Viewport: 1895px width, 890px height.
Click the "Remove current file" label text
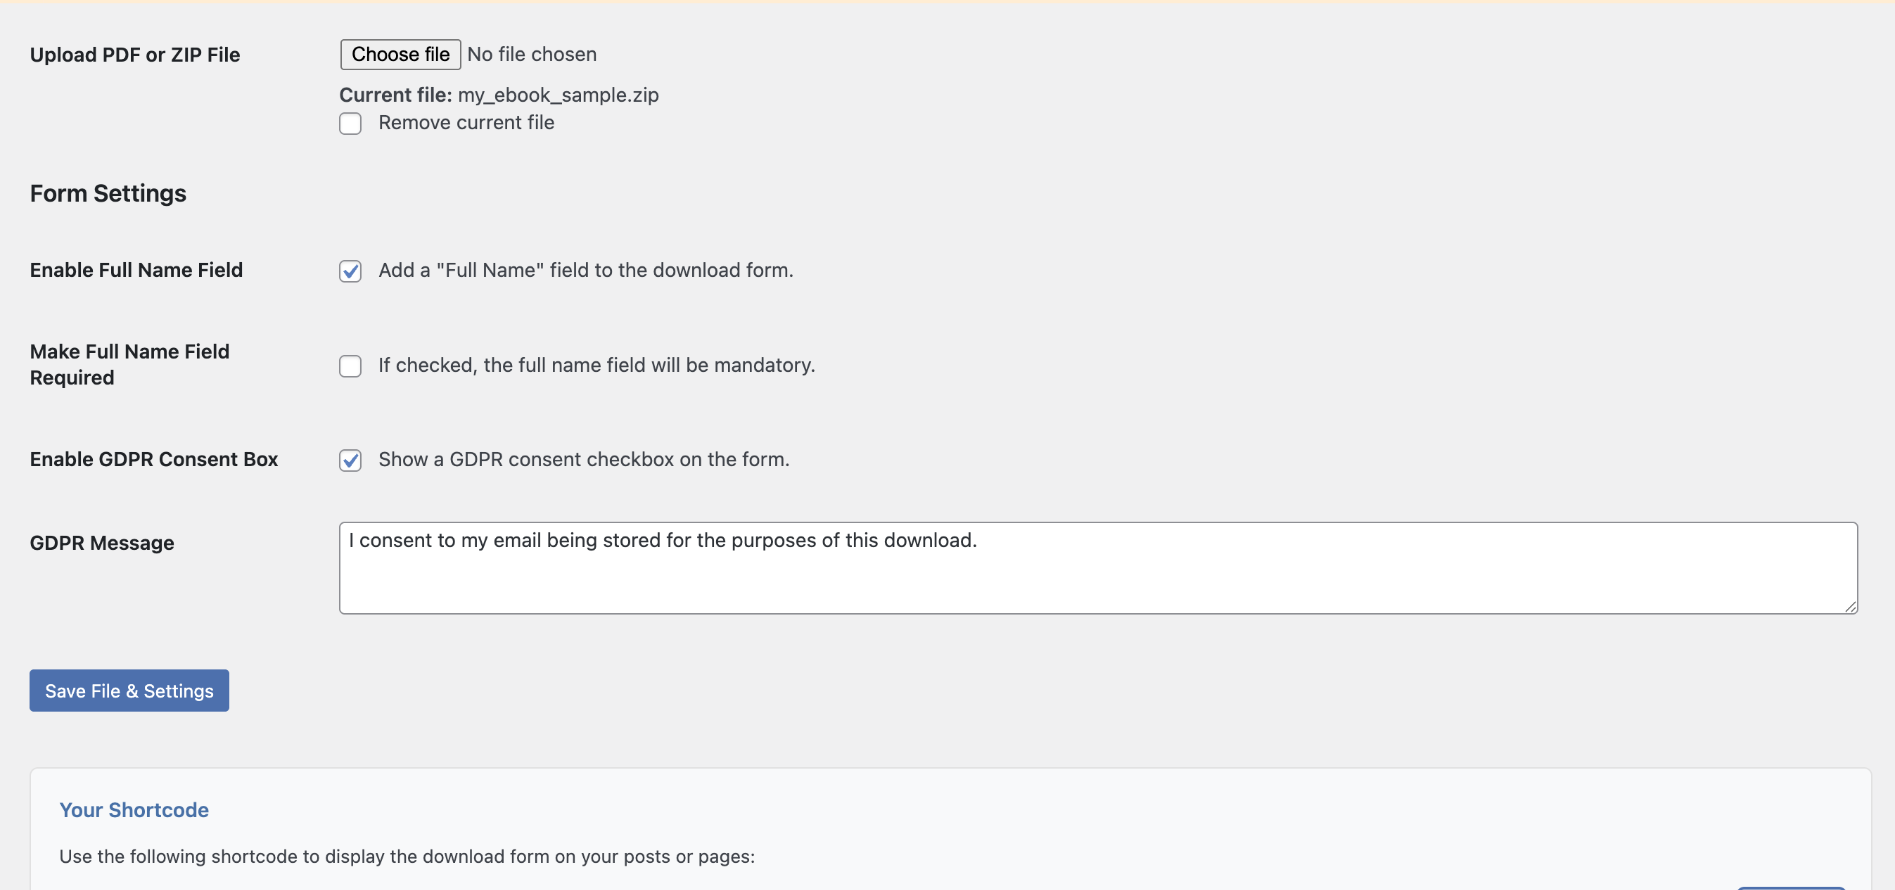[466, 123]
